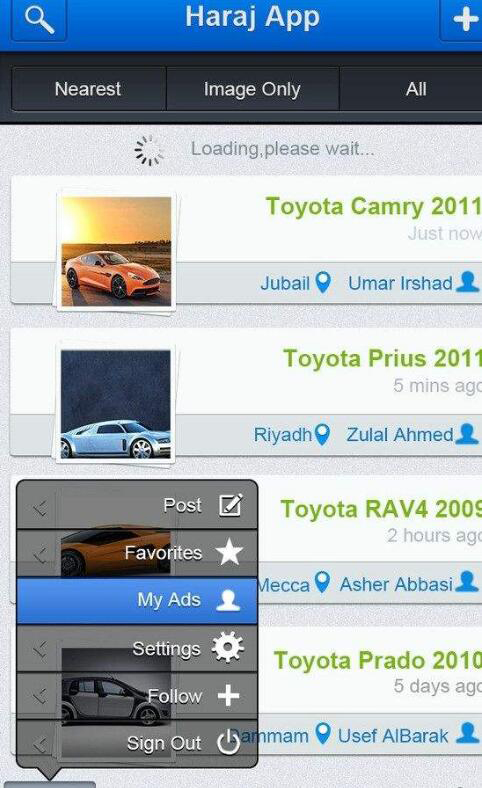Show the All listings tab

[x=416, y=89]
